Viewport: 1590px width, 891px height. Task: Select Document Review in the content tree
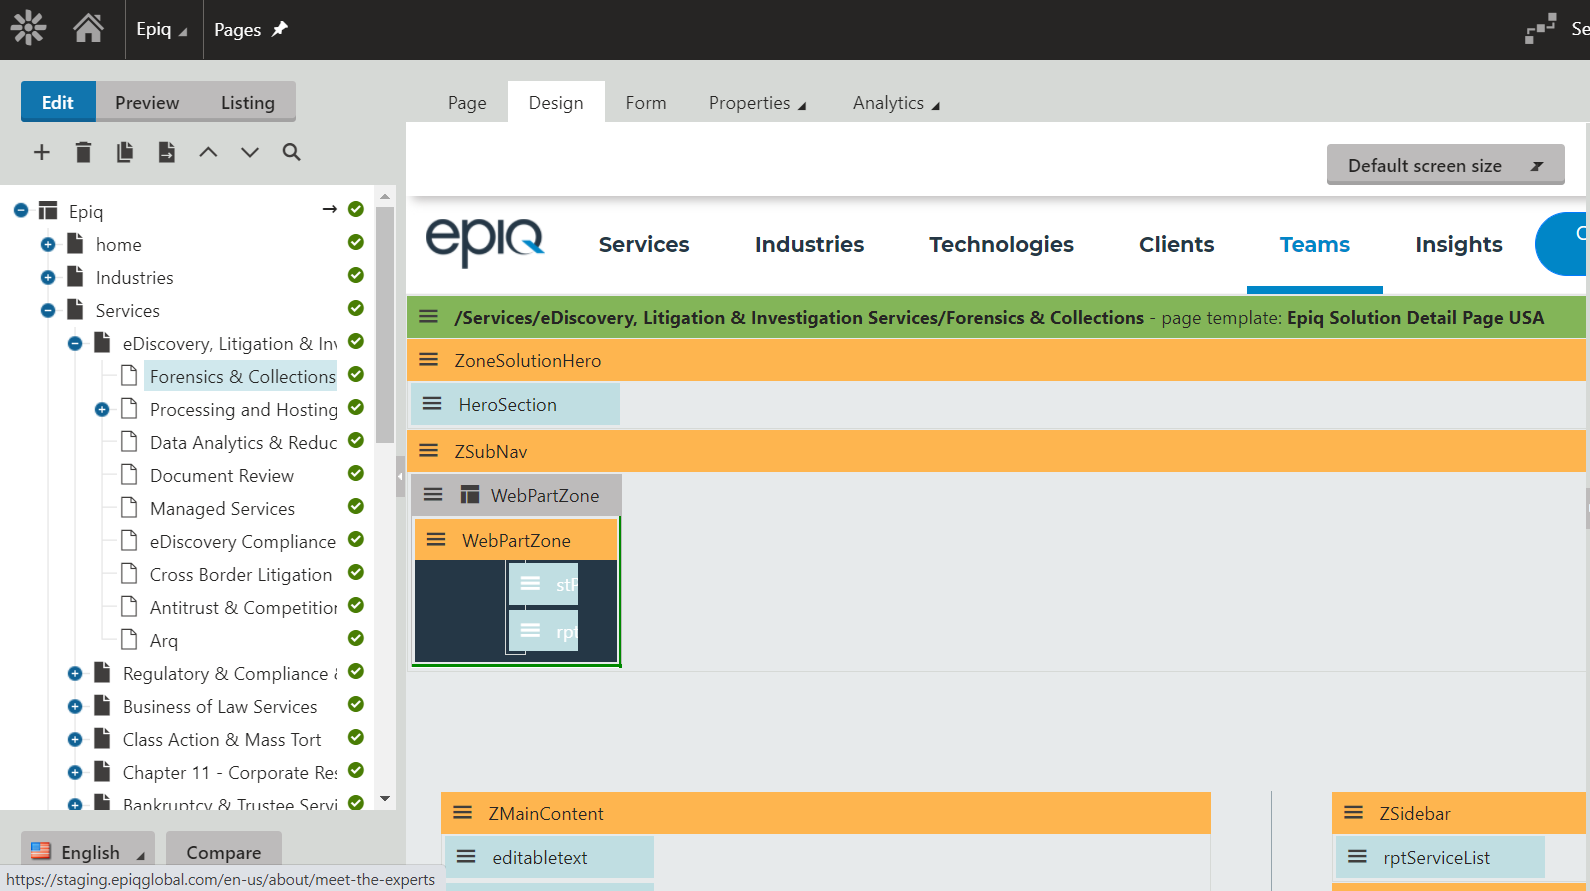pos(221,476)
